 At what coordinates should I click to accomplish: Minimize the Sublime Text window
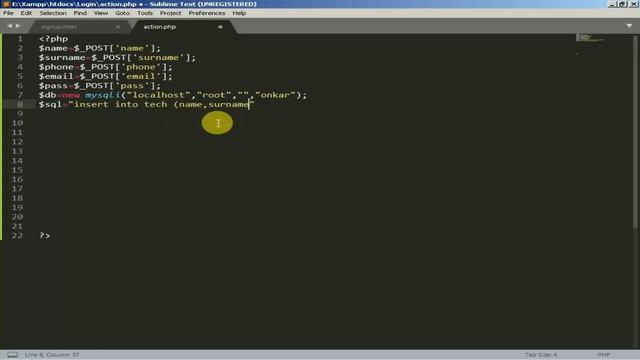click(612, 4)
